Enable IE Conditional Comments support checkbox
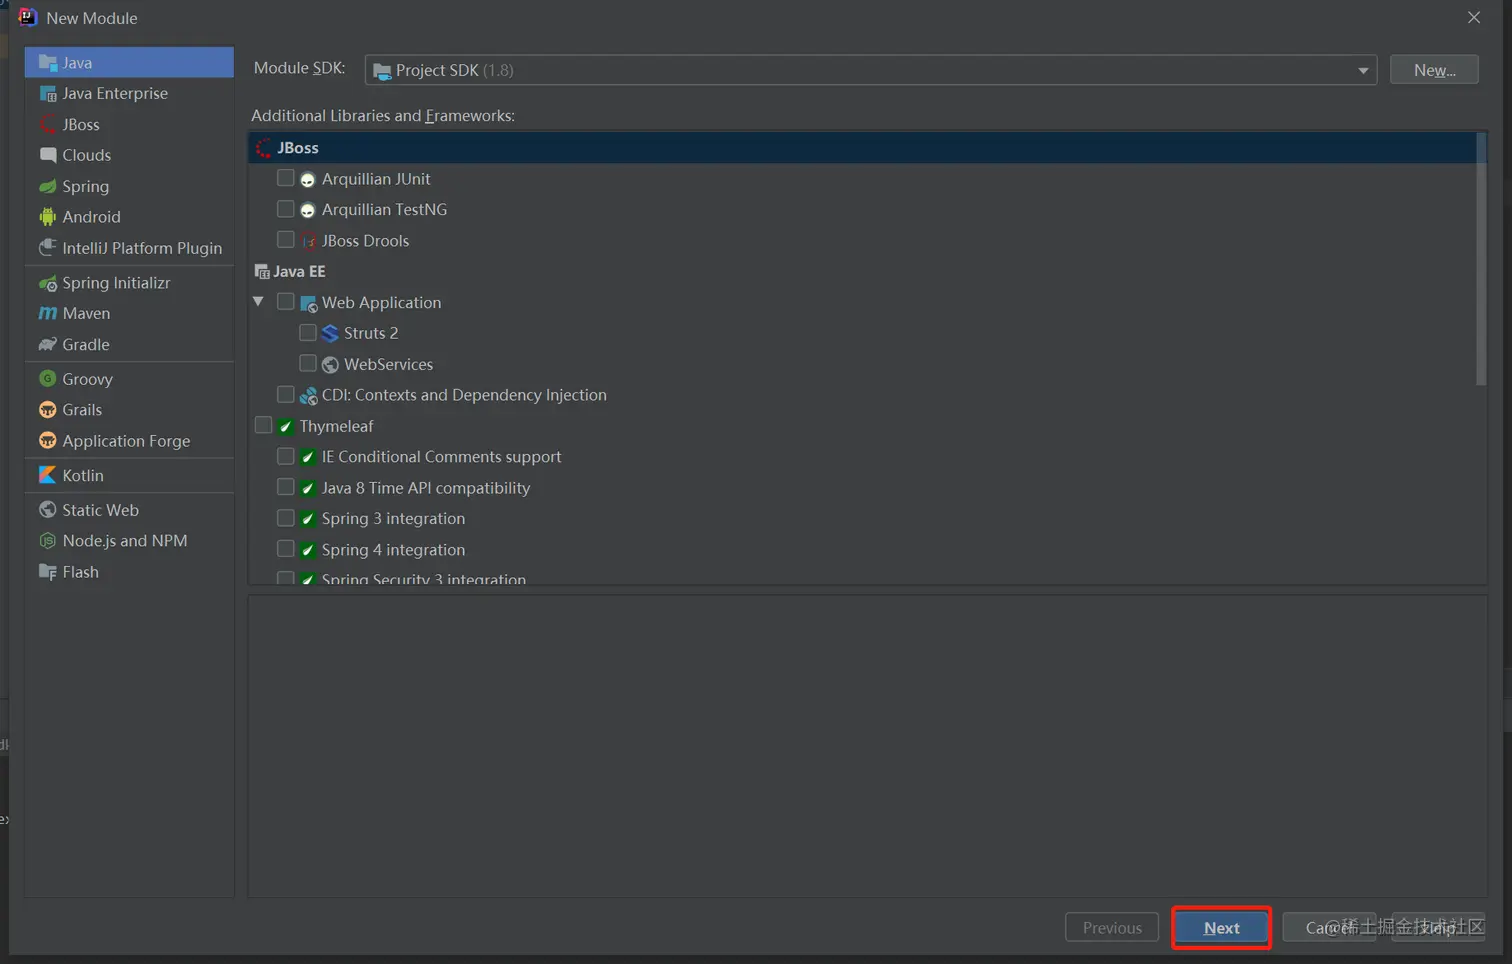This screenshot has height=964, width=1512. 286,456
